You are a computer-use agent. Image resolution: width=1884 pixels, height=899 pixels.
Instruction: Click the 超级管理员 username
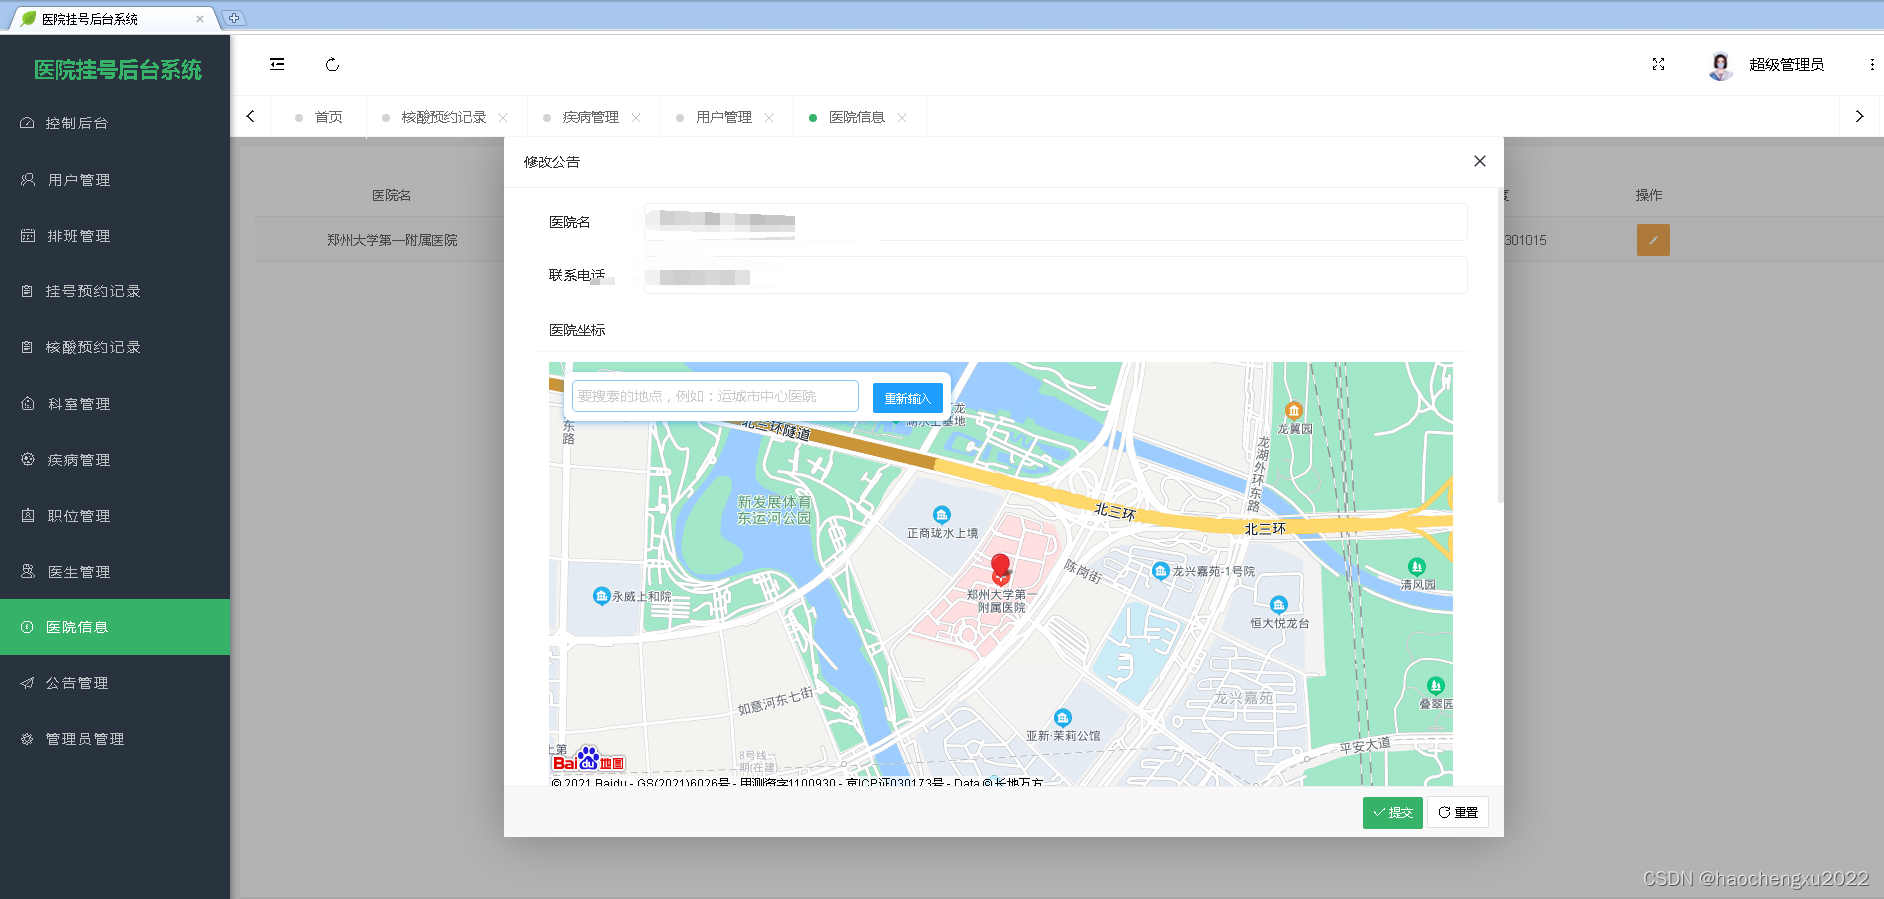click(1786, 64)
